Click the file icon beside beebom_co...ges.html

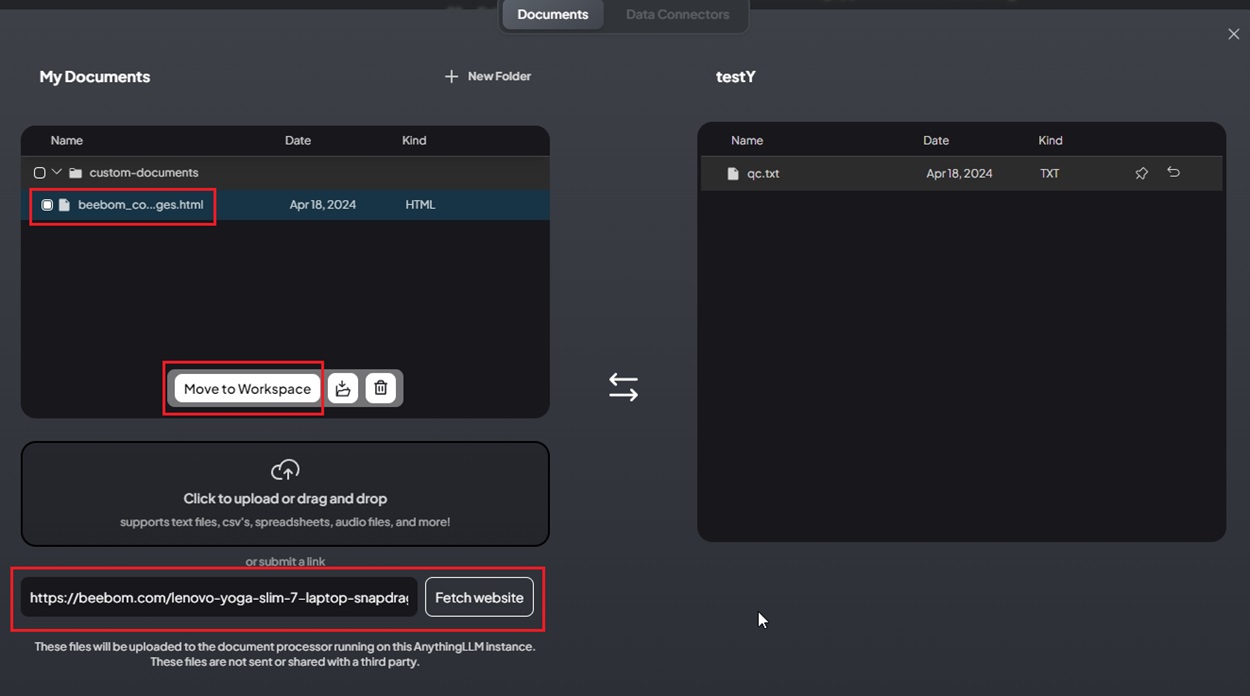click(63, 204)
